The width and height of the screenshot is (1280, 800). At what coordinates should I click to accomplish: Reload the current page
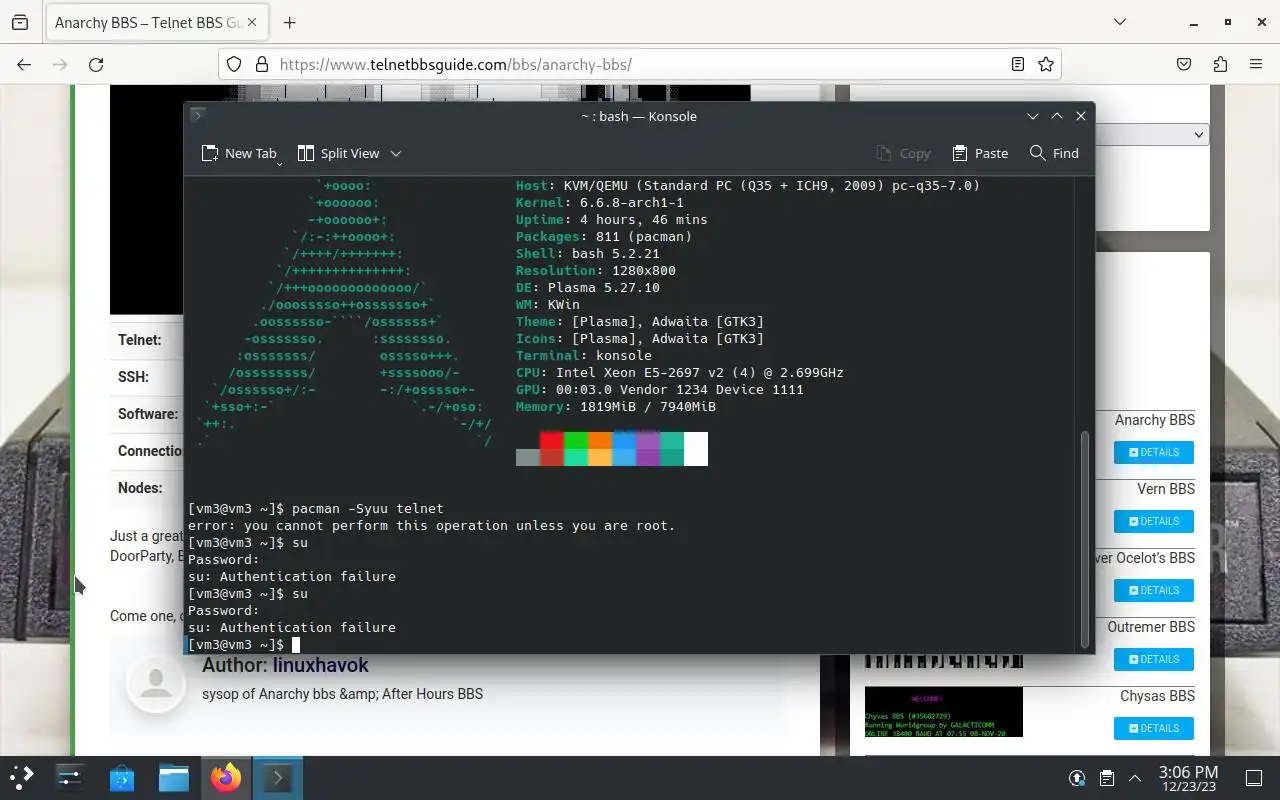(x=96, y=64)
